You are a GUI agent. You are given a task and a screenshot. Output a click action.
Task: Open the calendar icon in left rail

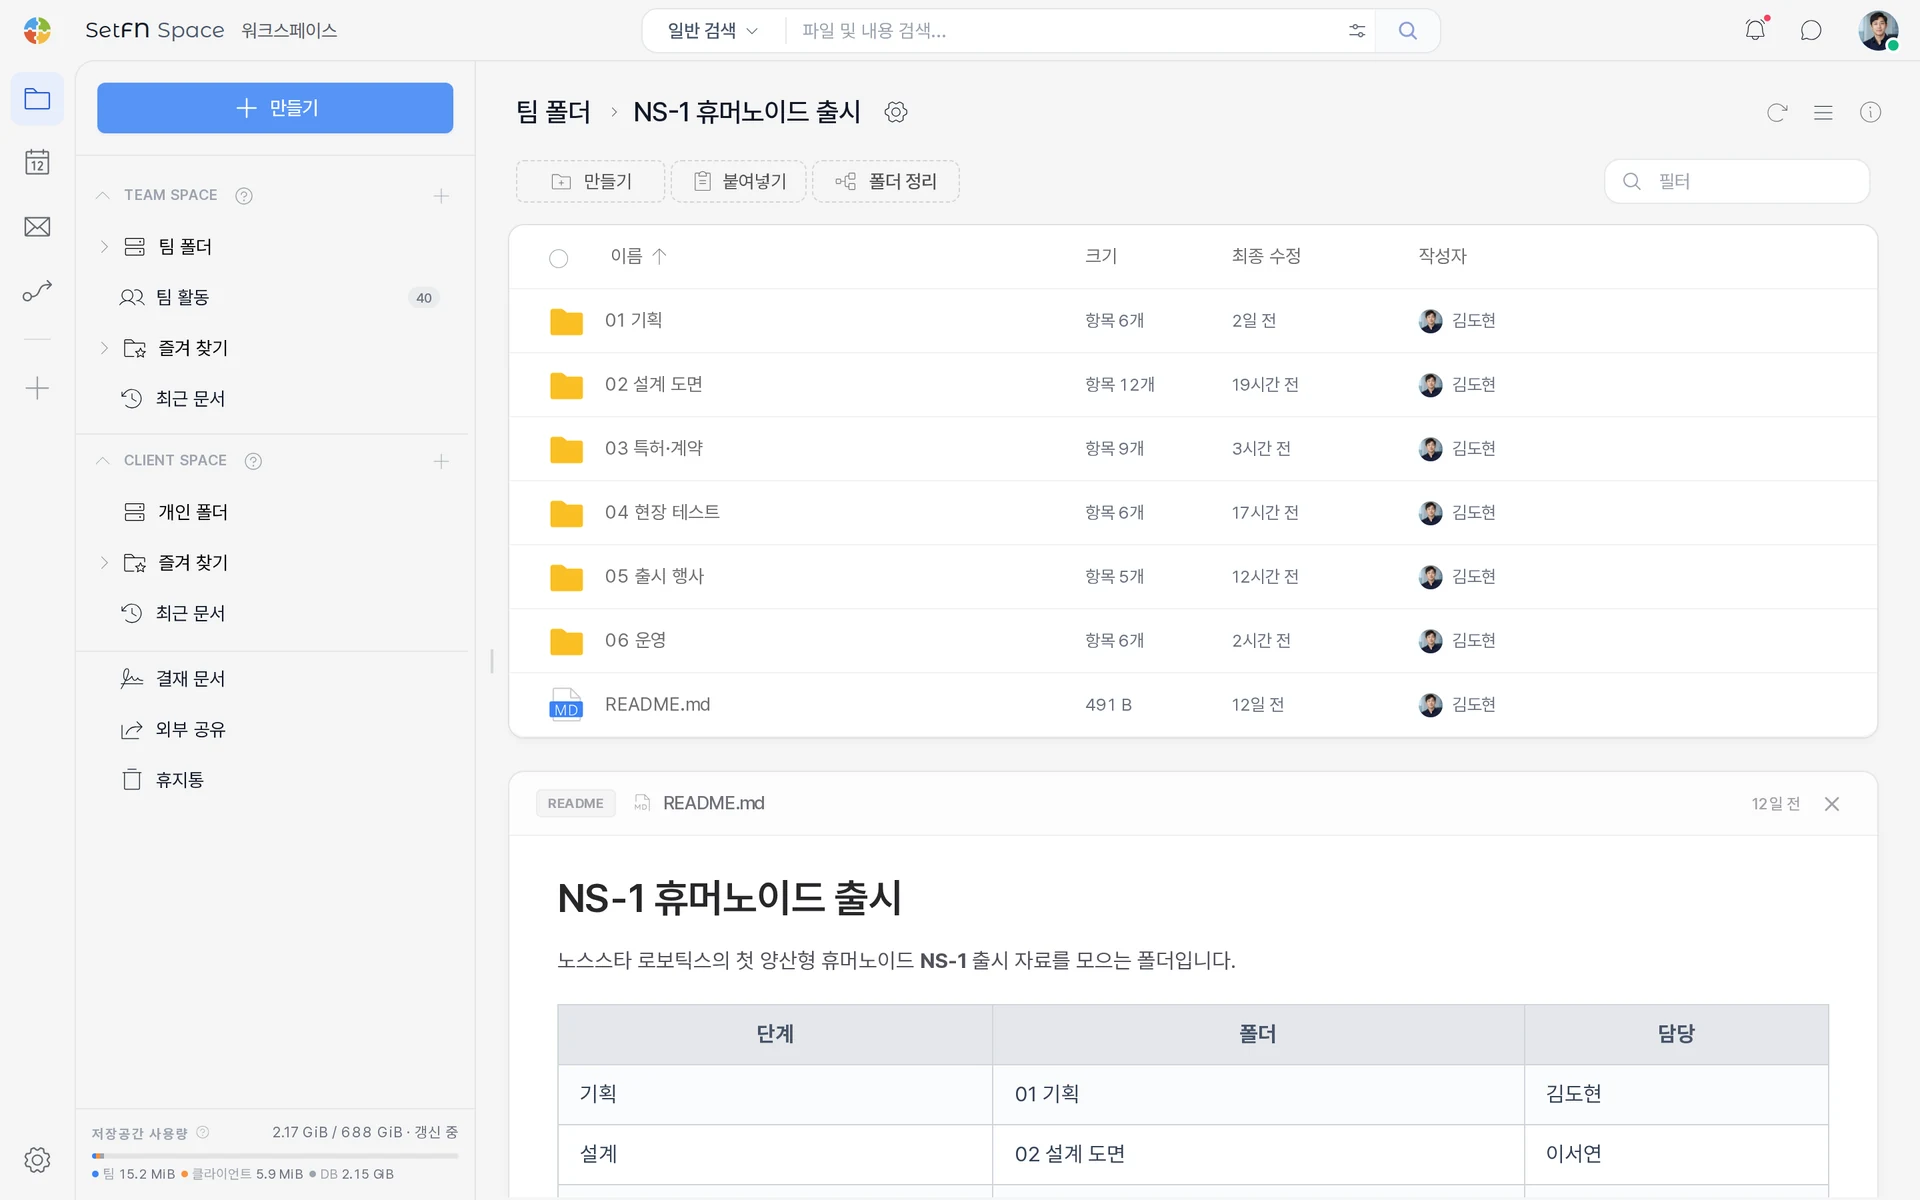(x=37, y=162)
